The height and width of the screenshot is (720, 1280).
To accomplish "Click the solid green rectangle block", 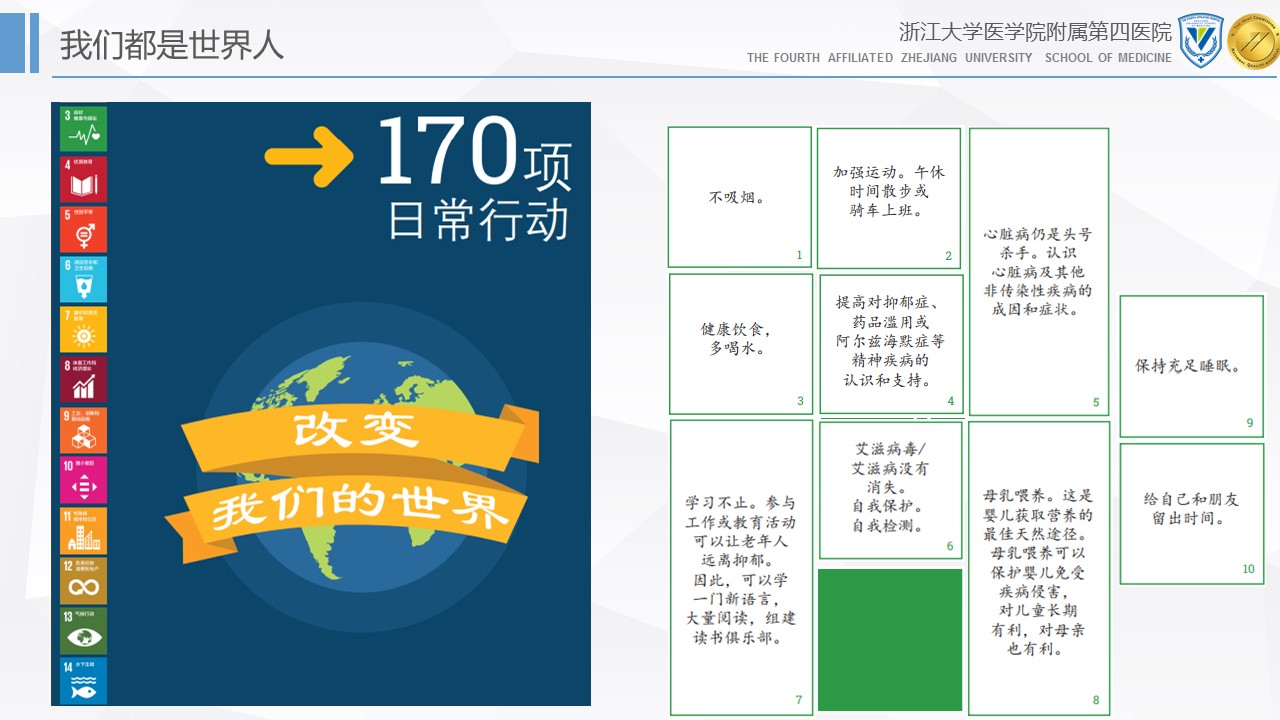I will coord(890,640).
